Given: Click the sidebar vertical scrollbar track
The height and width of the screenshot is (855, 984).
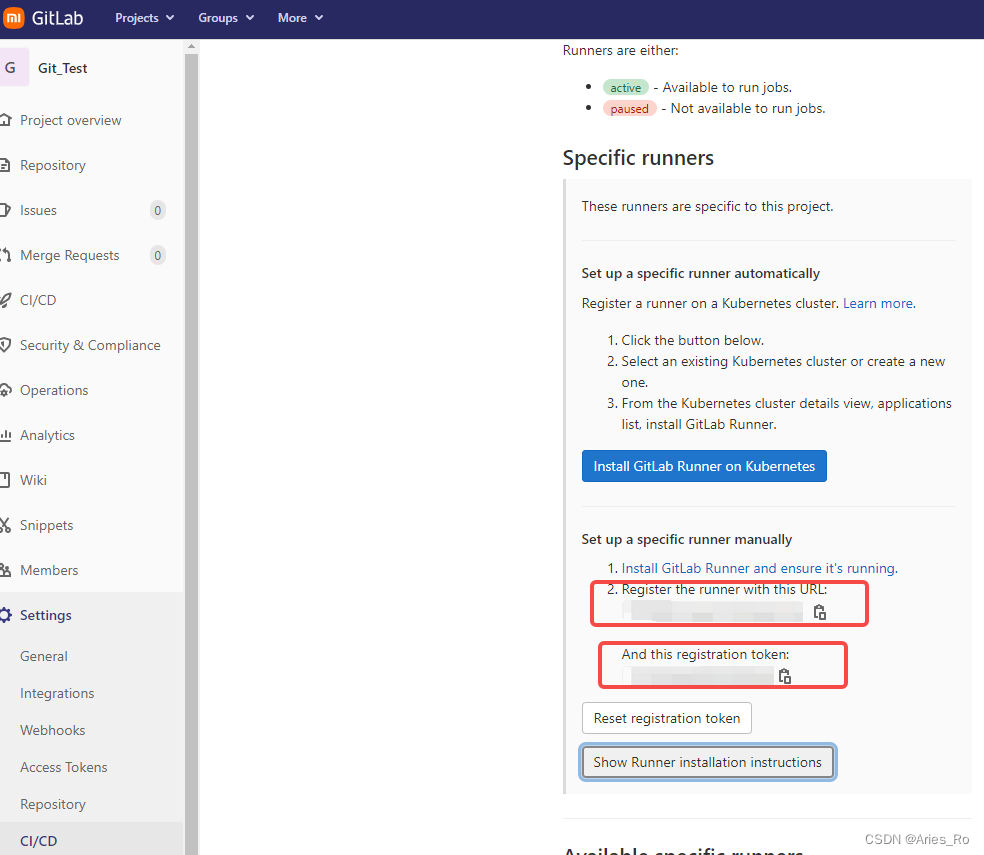Looking at the screenshot, I should pyautogui.click(x=191, y=452).
